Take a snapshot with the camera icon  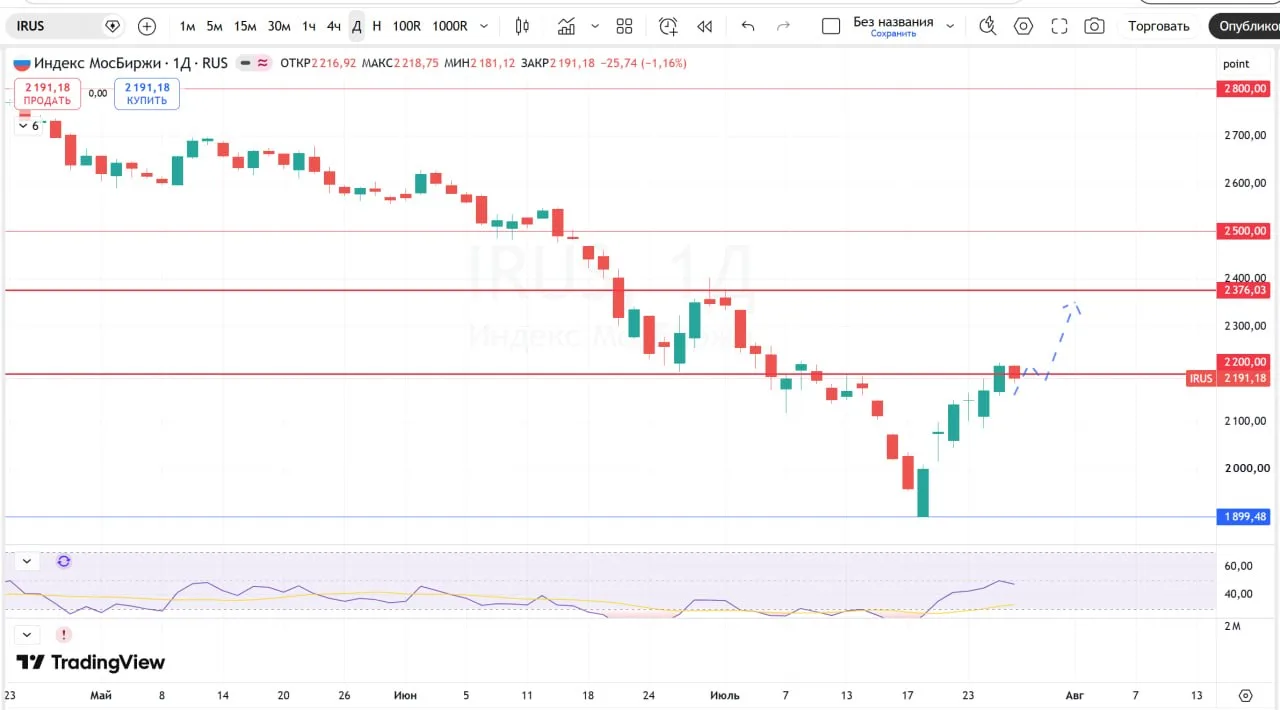point(1095,26)
